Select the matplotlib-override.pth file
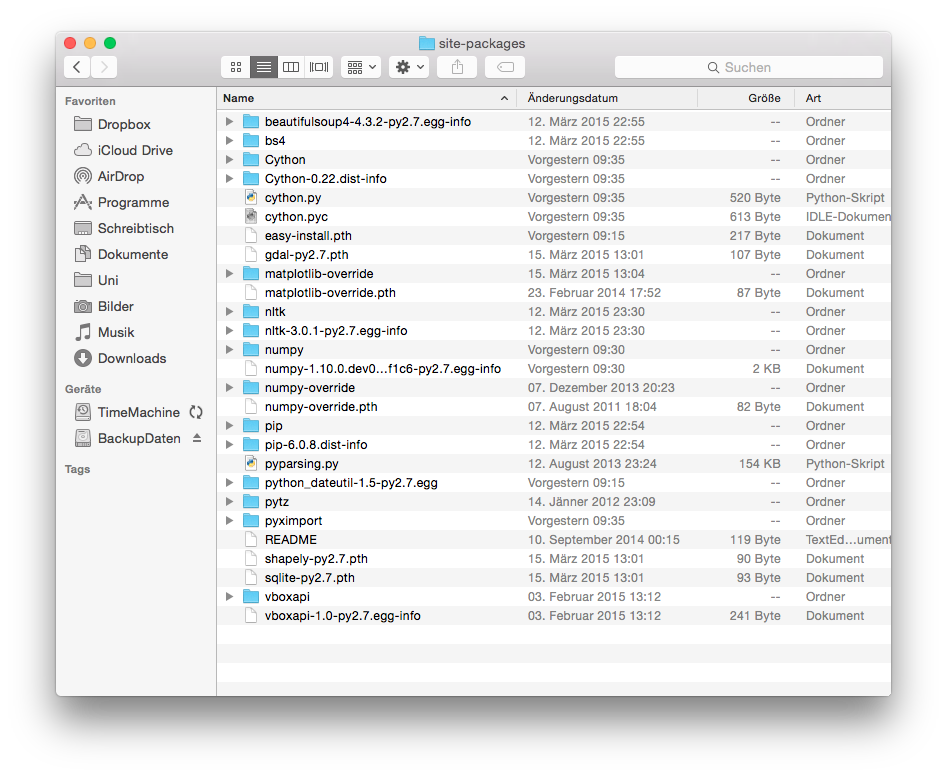This screenshot has height=776, width=947. pos(553,293)
